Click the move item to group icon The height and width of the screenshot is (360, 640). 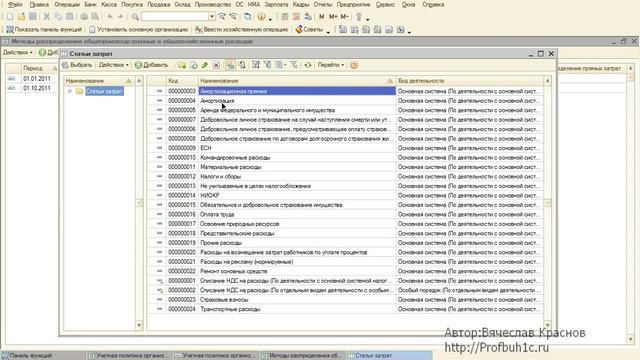[242, 65]
